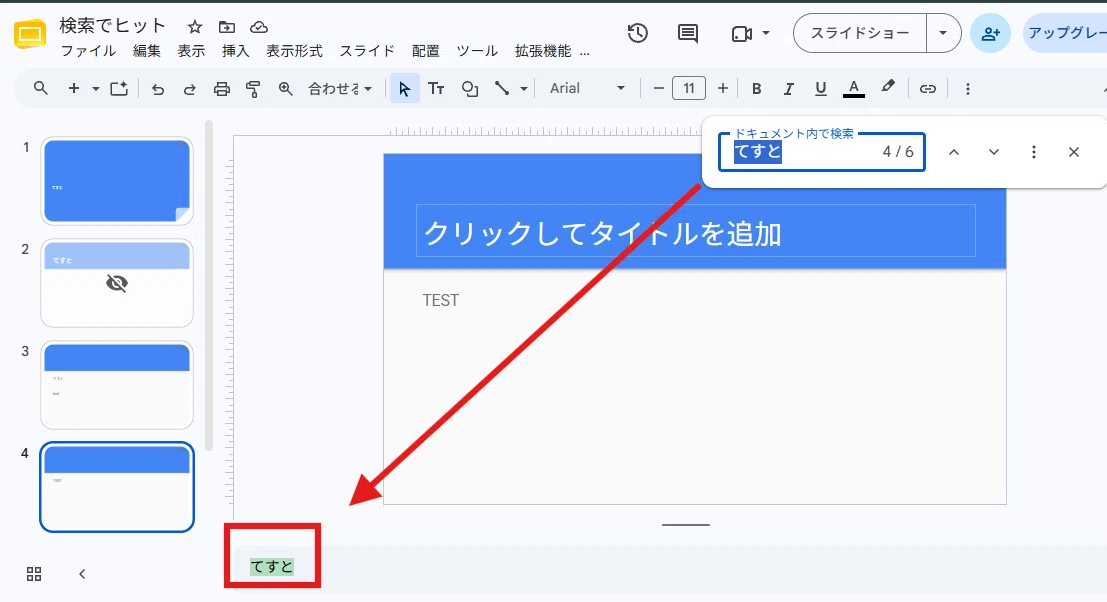
Task: Open version history clock icon
Action: (638, 33)
